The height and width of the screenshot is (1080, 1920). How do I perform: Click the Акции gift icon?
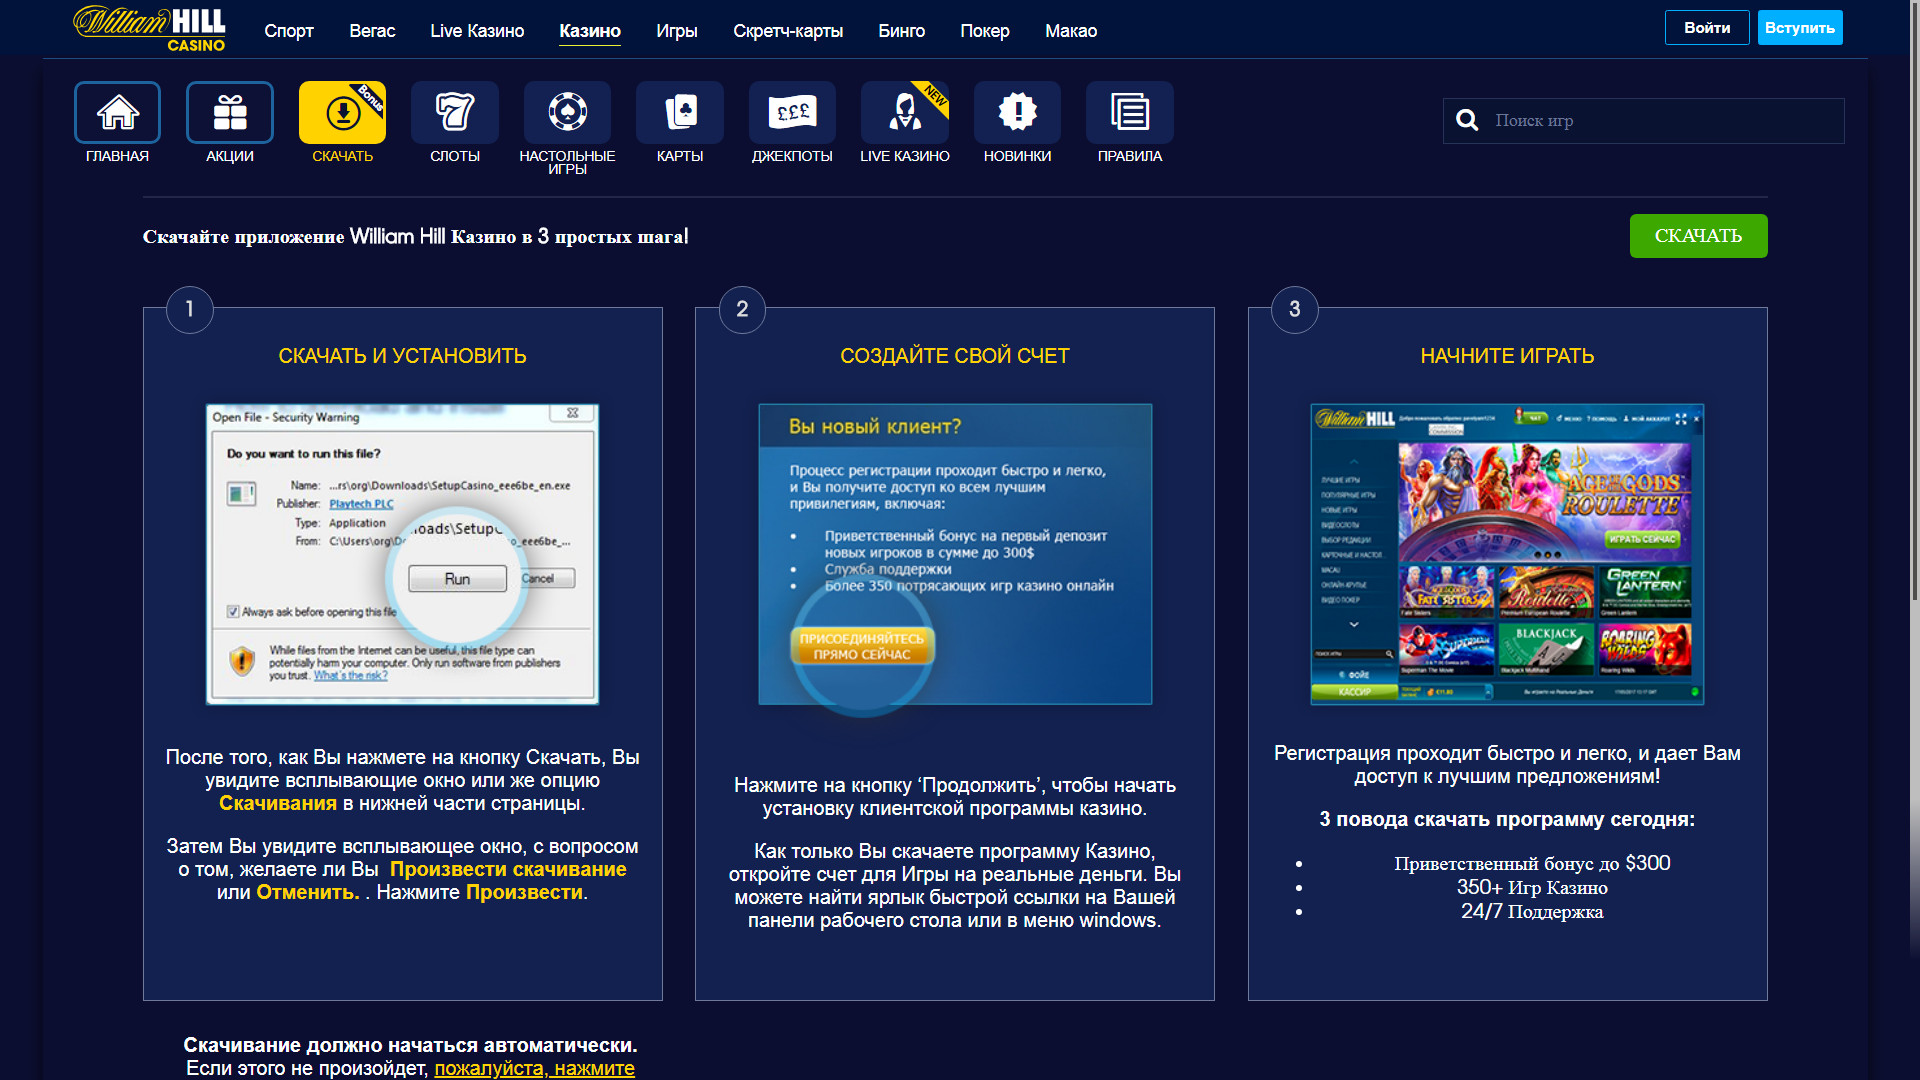tap(229, 112)
